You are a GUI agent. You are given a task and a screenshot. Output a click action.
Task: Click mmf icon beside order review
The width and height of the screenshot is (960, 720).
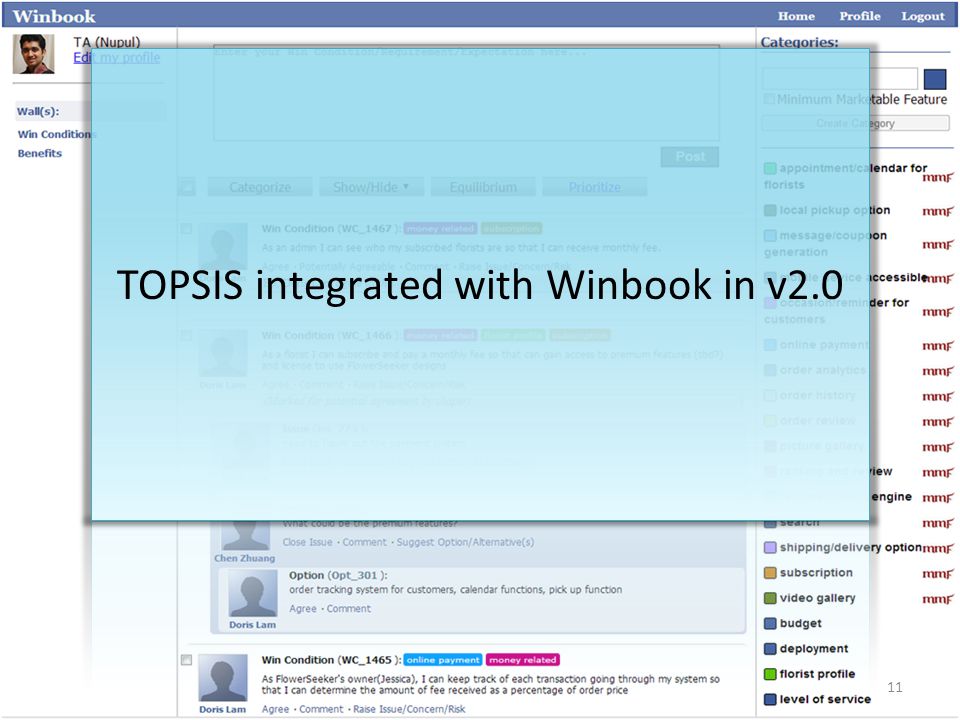[937, 422]
